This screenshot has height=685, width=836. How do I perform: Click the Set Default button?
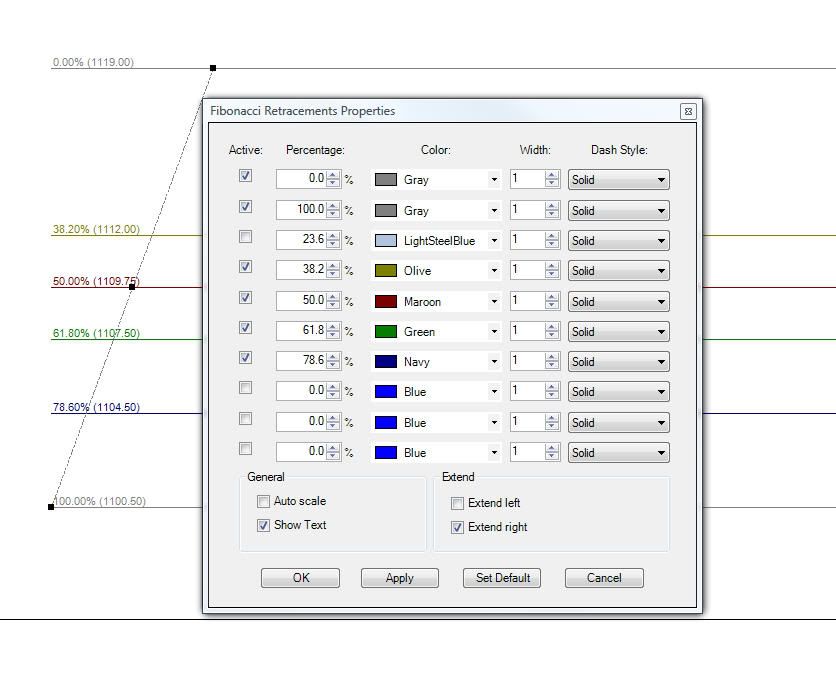pos(502,578)
